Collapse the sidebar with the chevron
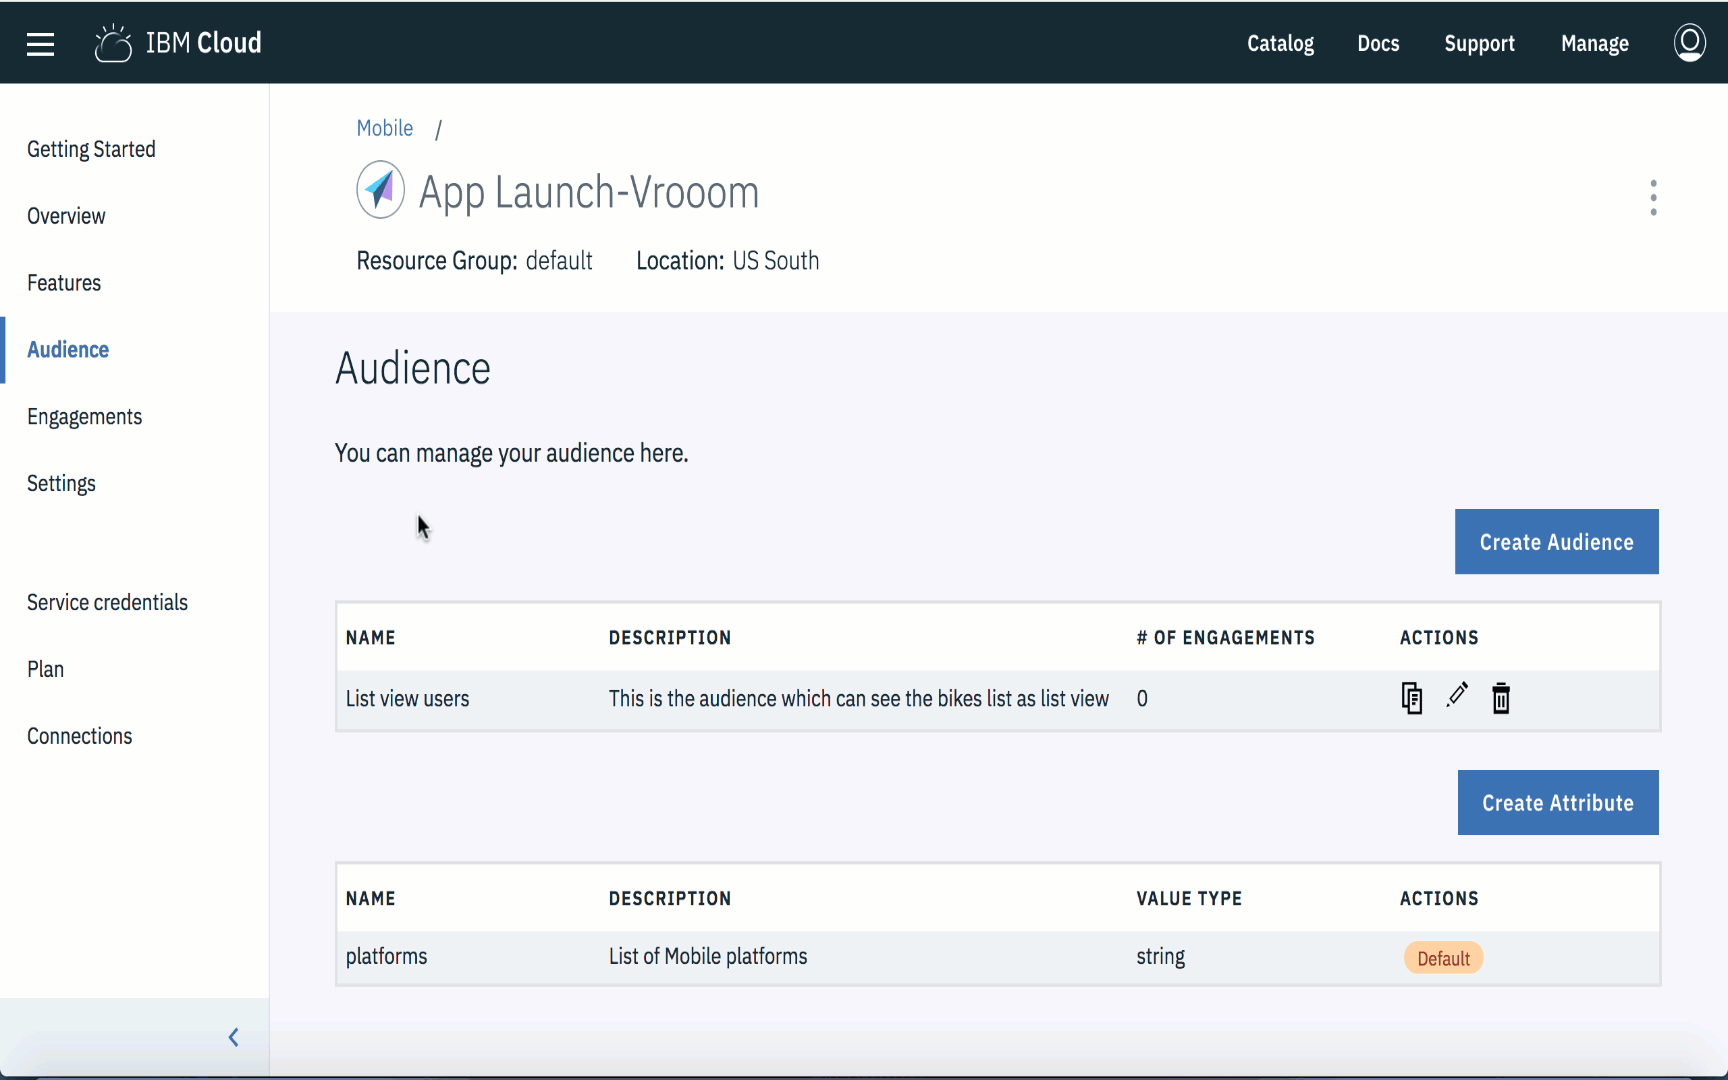Screen dimensions: 1728x1080 [x=234, y=1037]
